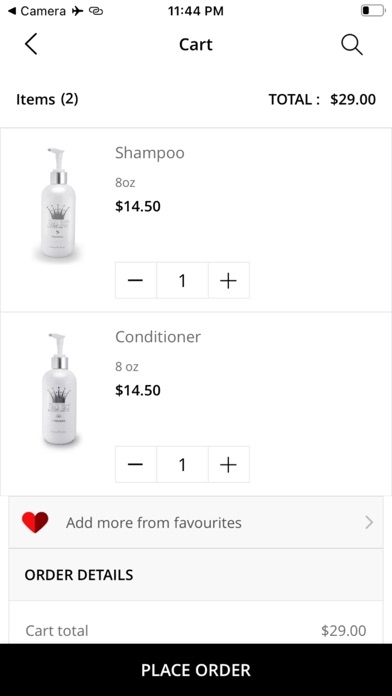Tap the red heart favourites icon
Viewport: 392px width, 696px height.
click(x=35, y=522)
